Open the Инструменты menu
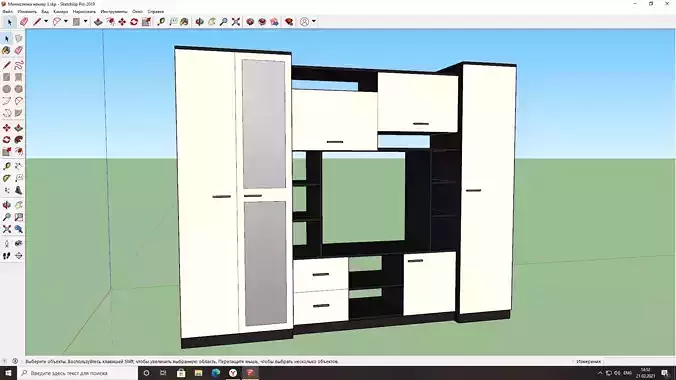 pos(114,12)
